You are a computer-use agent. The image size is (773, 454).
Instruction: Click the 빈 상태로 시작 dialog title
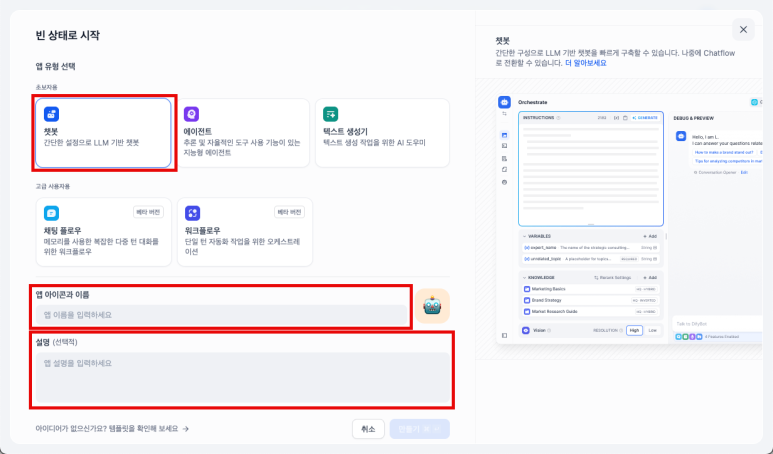[68, 35]
